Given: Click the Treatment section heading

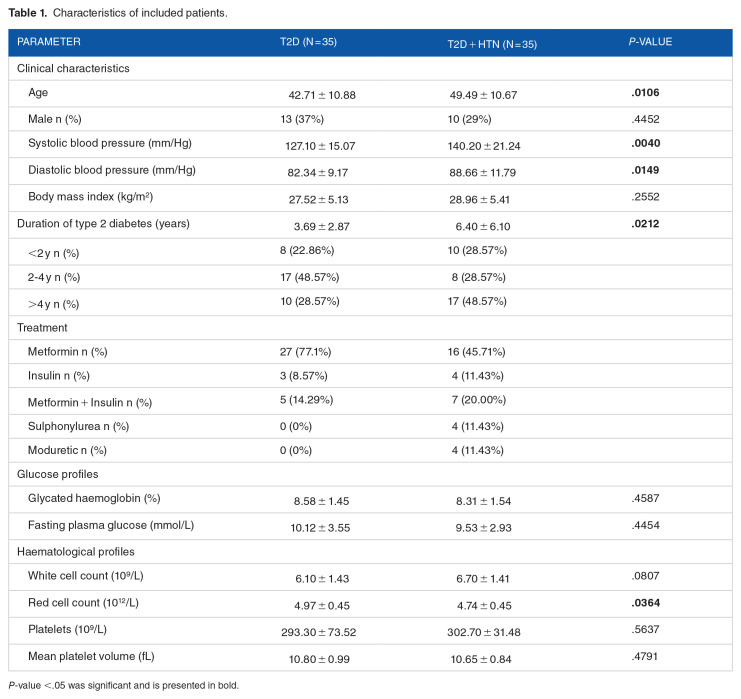Looking at the screenshot, I should click(x=44, y=325).
